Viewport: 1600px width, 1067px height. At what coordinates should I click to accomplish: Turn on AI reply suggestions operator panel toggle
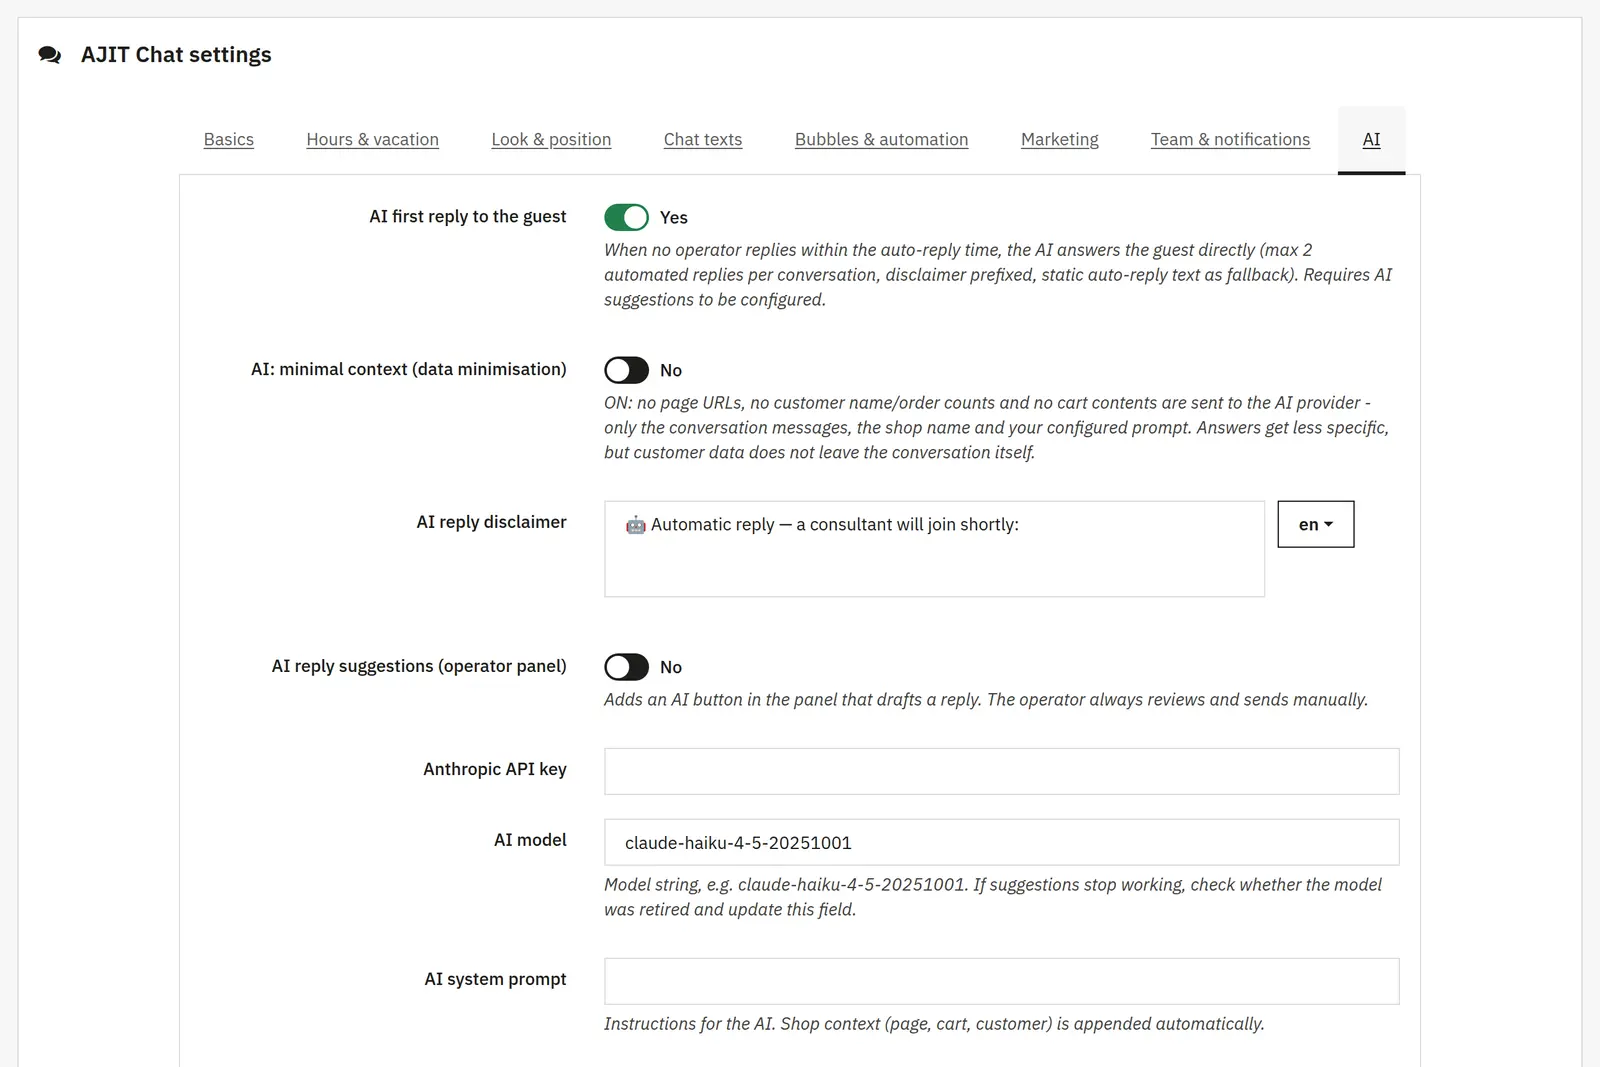coord(626,667)
